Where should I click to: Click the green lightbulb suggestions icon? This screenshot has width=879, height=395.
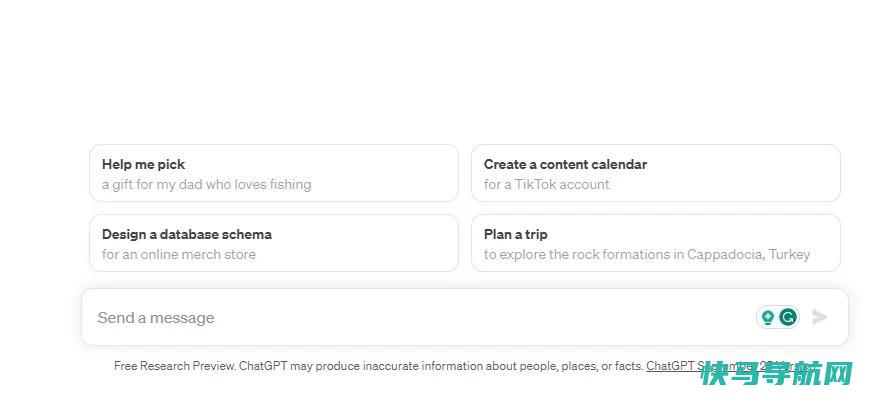tap(768, 318)
